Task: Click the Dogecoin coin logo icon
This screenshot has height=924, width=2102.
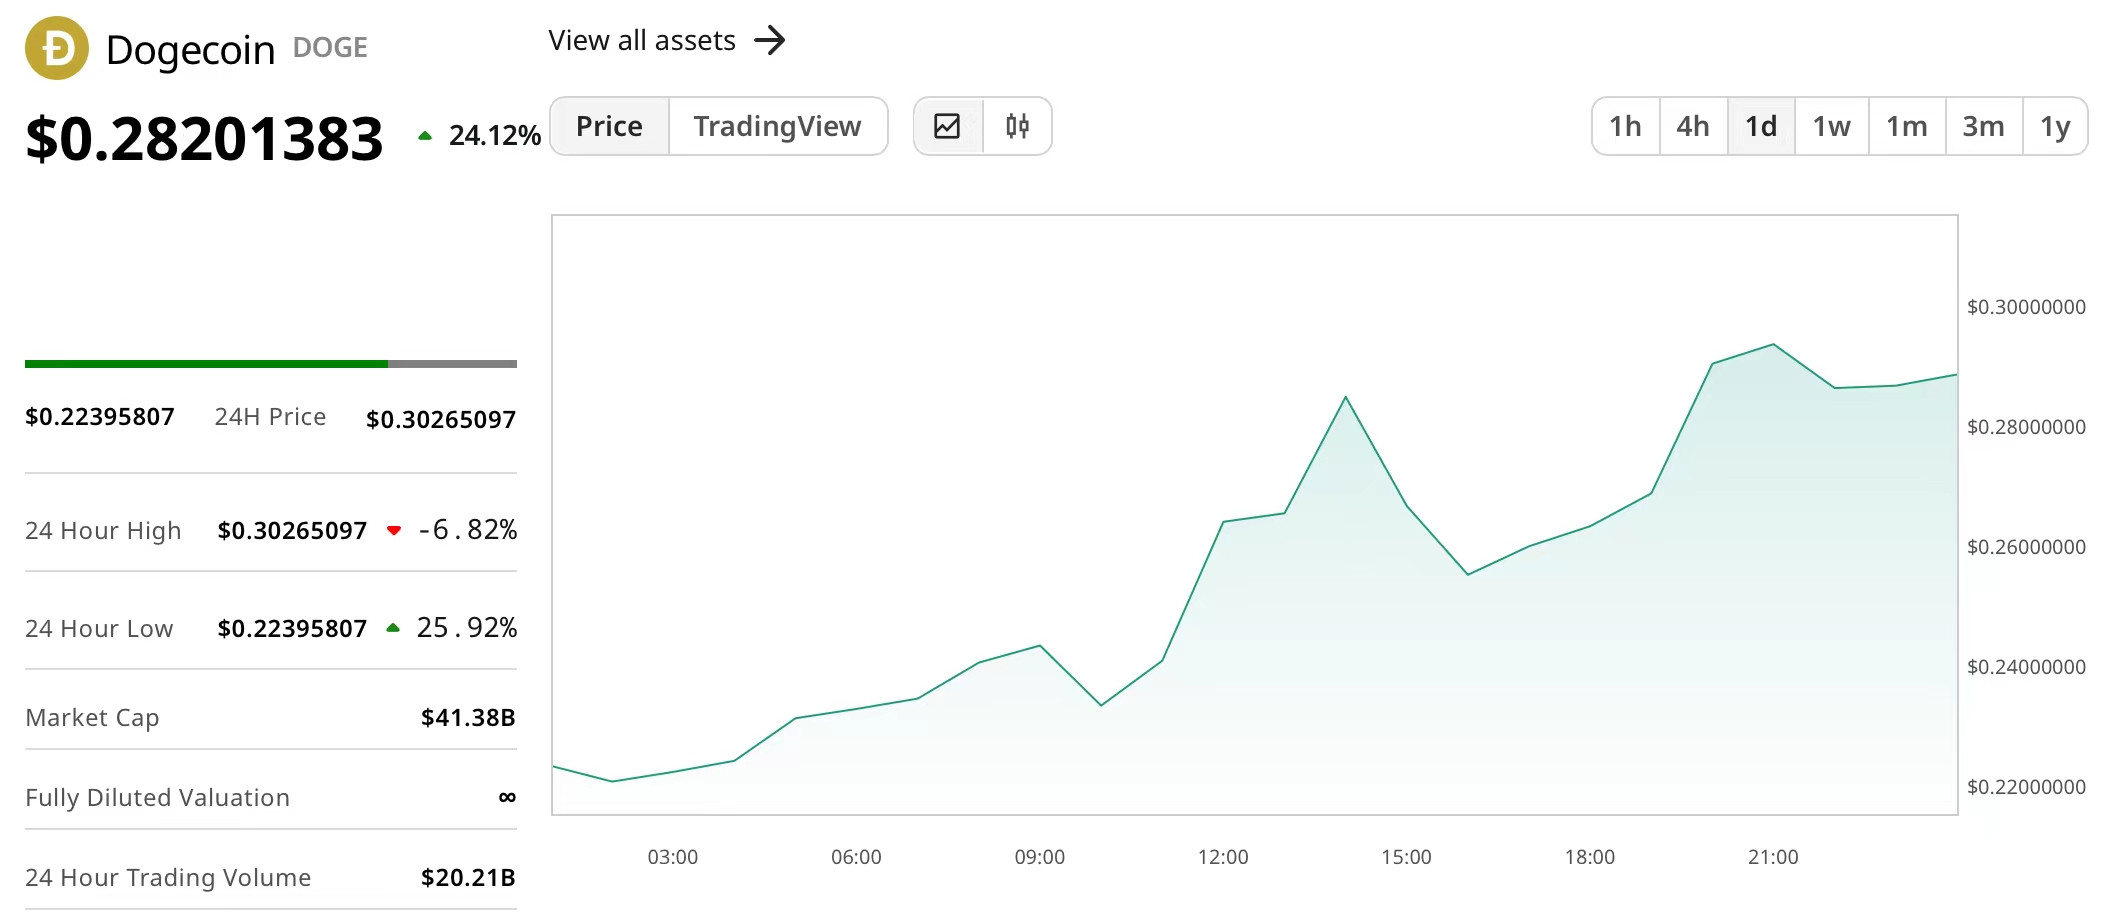Action: [57, 48]
